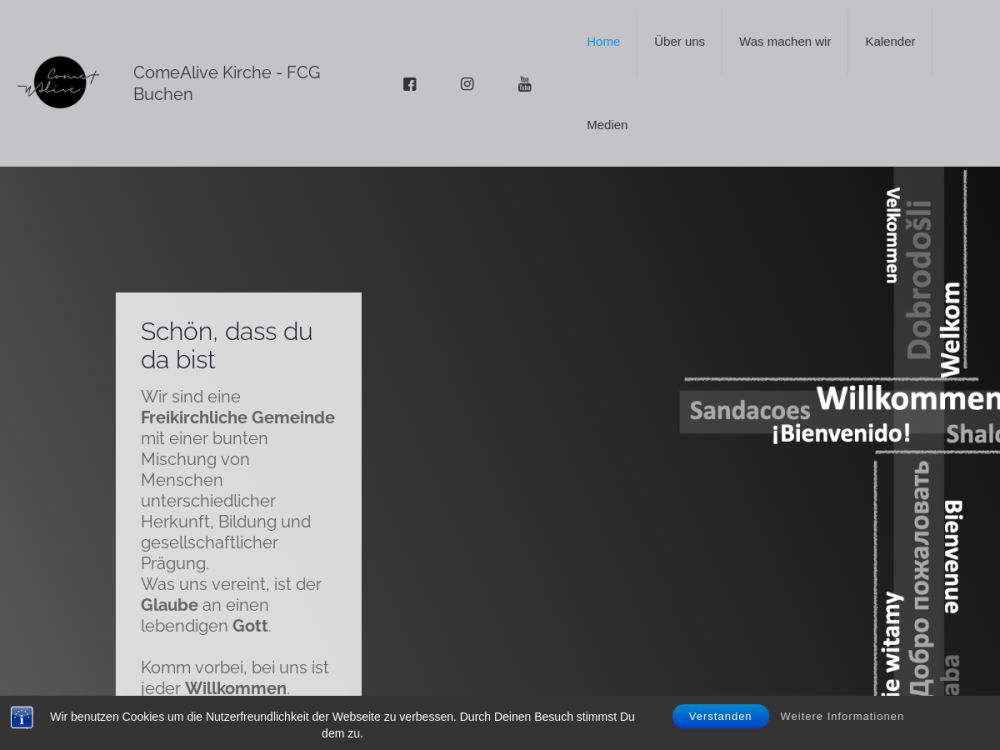1000x750 pixels.
Task: Open the Instagram profile icon
Action: (467, 84)
